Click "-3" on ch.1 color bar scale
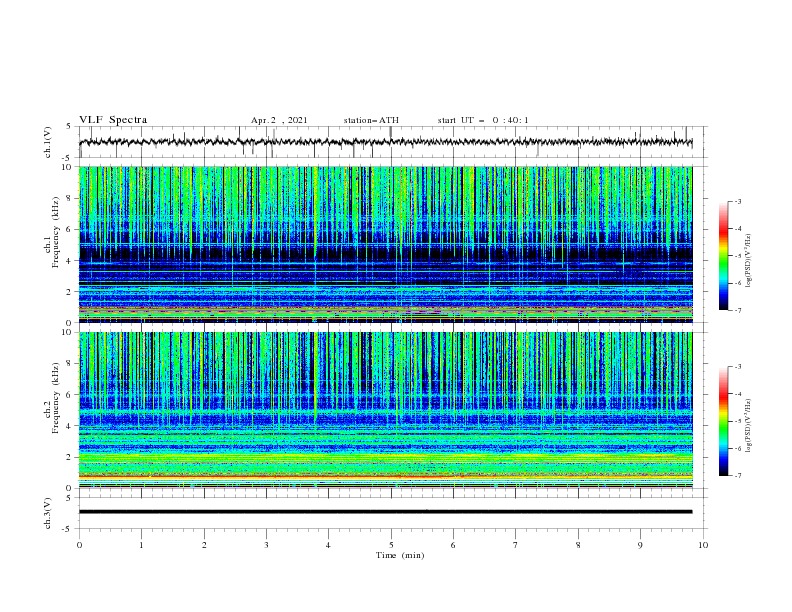The image size is (792, 612). coord(737,201)
